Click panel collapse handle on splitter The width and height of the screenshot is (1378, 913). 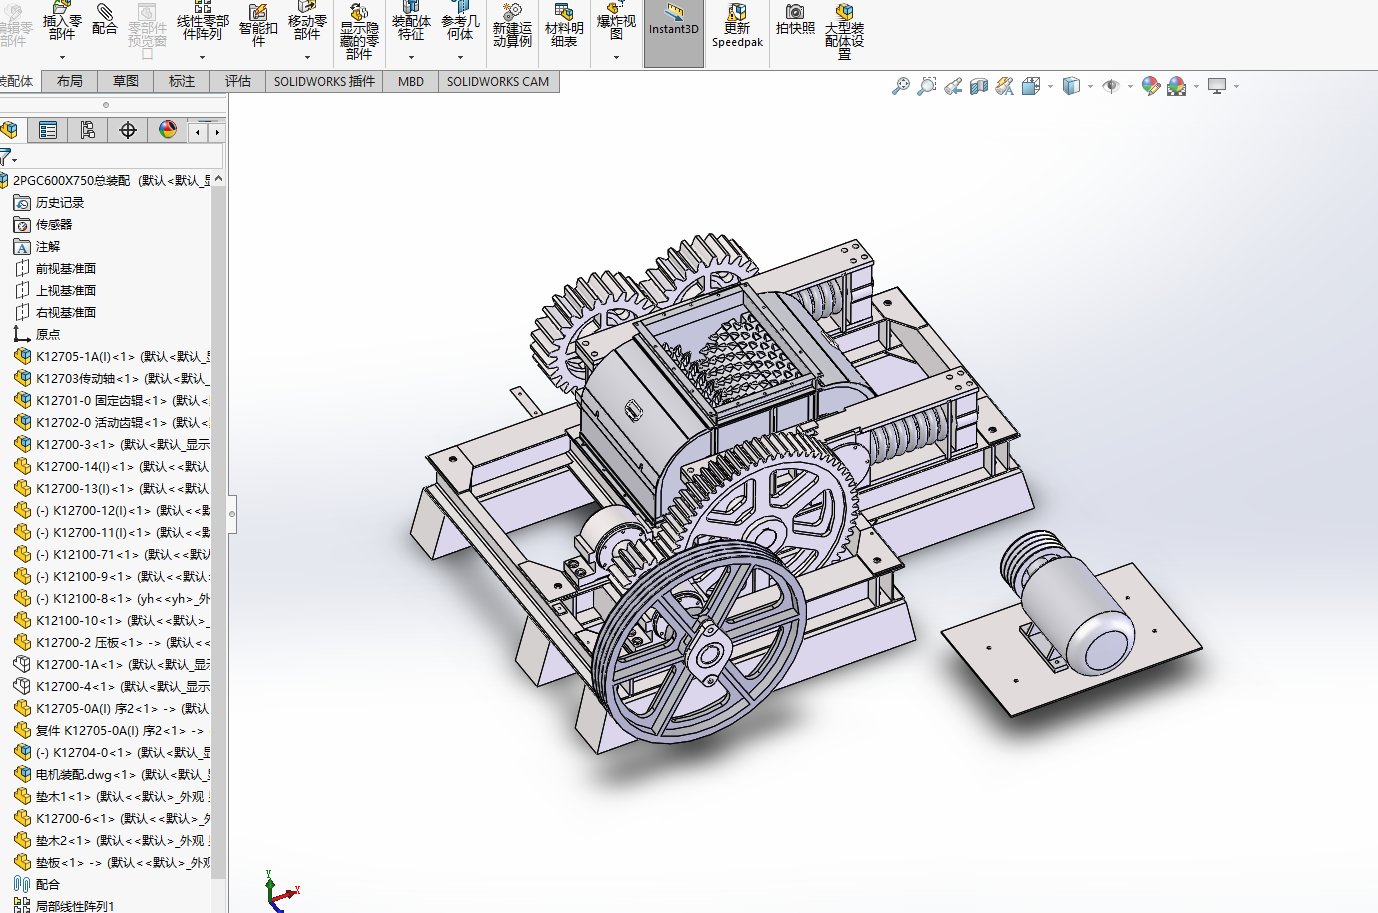pyautogui.click(x=232, y=514)
